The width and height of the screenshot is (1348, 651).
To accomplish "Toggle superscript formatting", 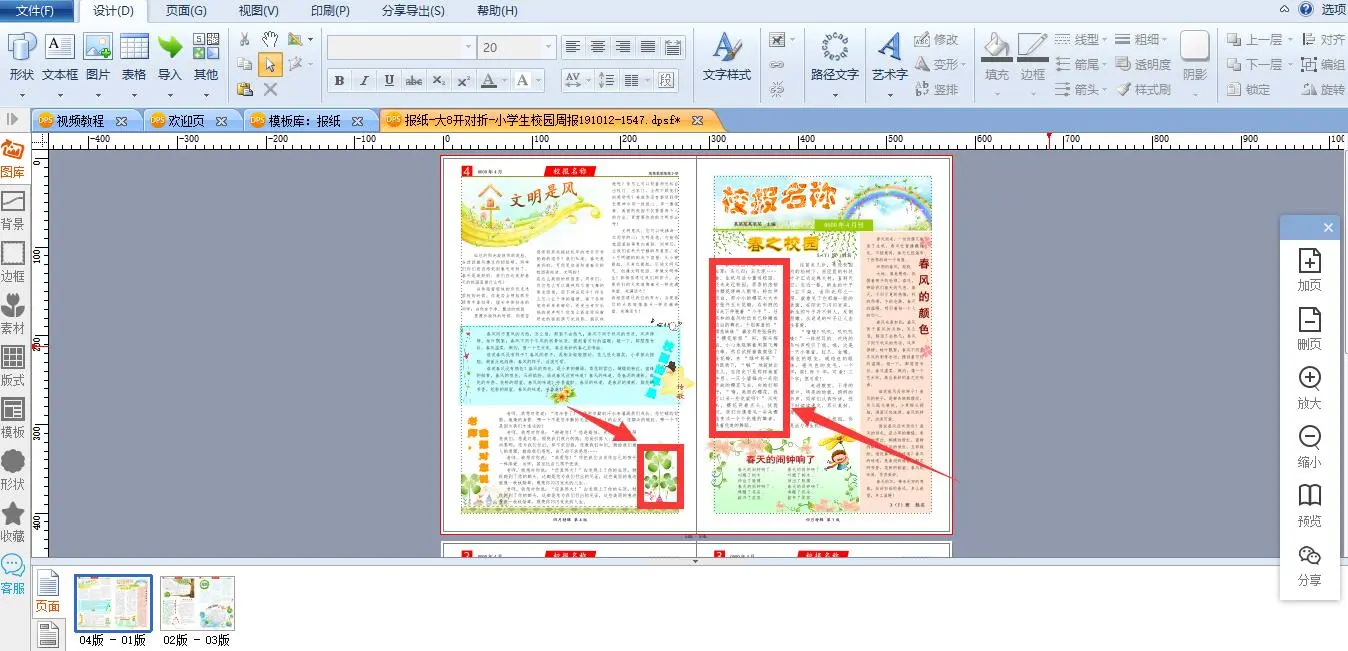I will (x=464, y=80).
